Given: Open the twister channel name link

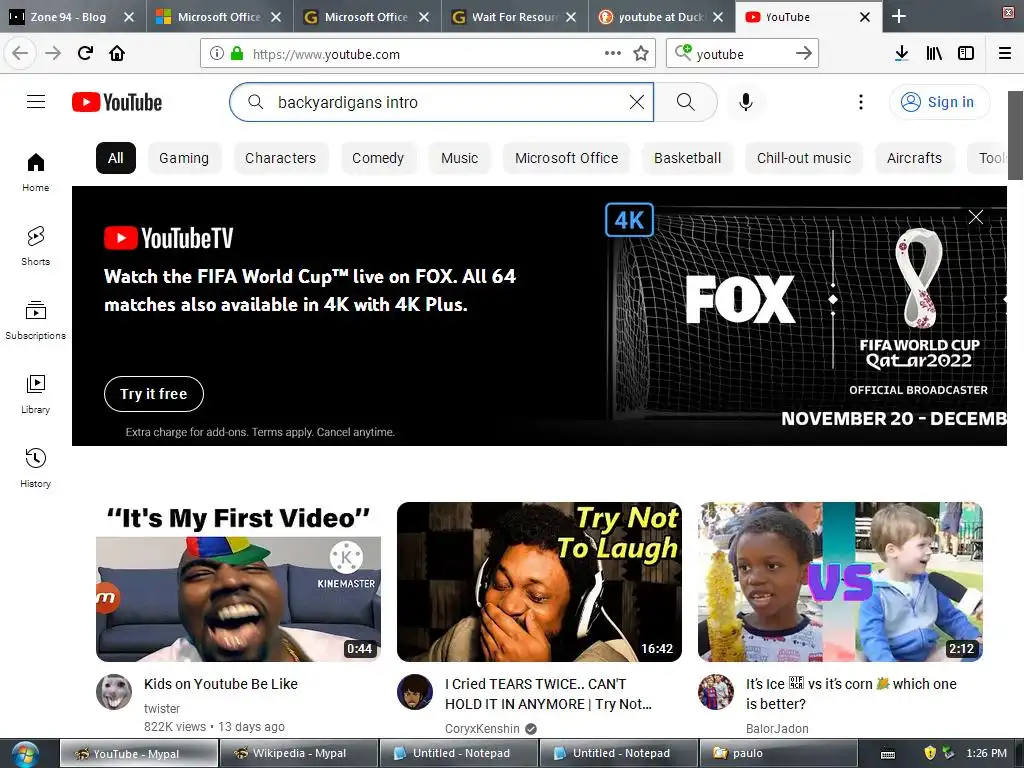Looking at the screenshot, I should tap(161, 709).
